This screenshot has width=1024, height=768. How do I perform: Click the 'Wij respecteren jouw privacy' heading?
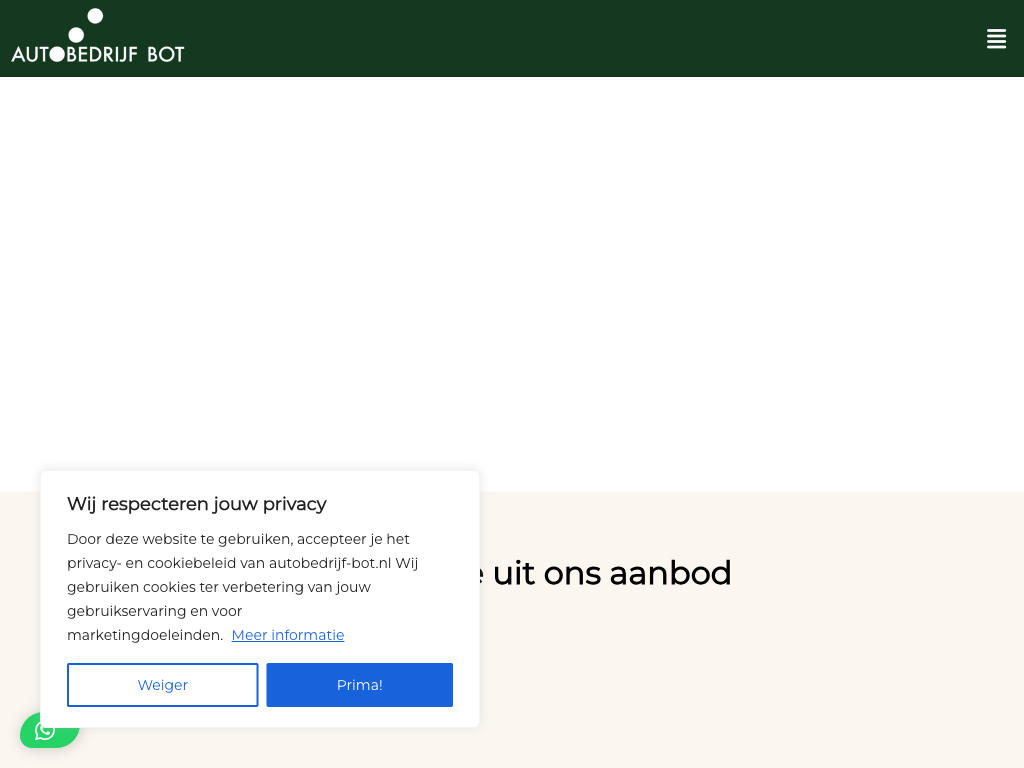coord(197,504)
